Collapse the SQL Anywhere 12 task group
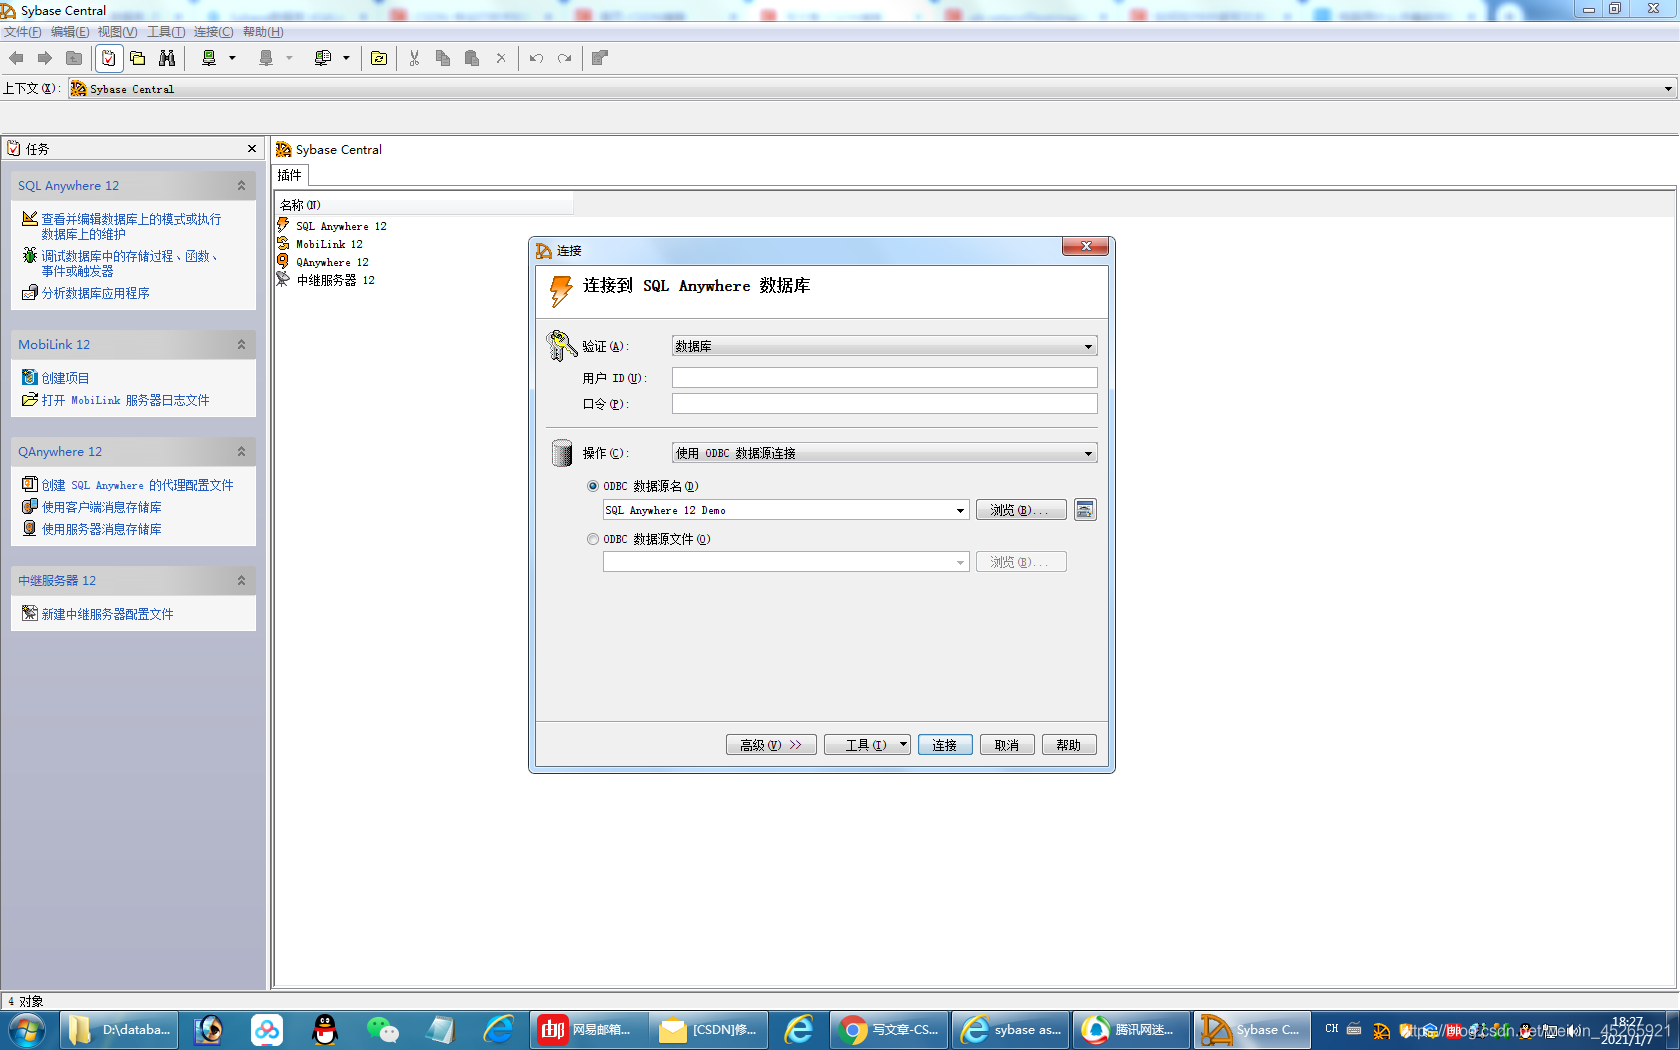Screen dimensions: 1680x1050 [x=241, y=186]
